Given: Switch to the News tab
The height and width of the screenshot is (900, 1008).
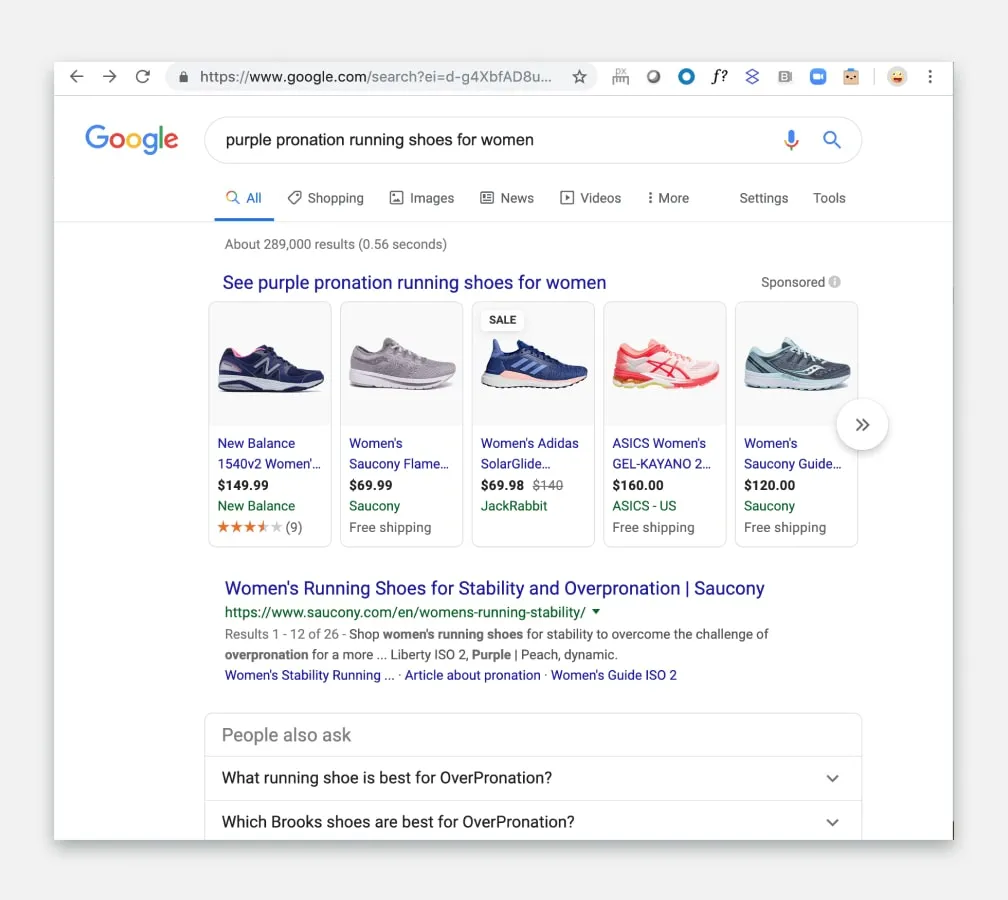Looking at the screenshot, I should [x=507, y=198].
